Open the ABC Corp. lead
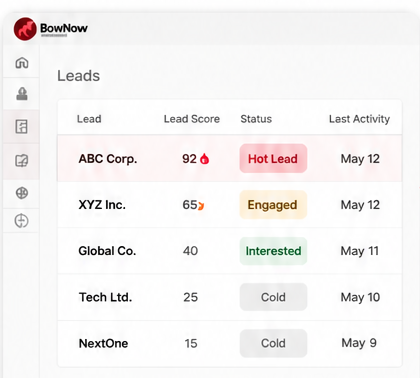Image resolution: width=420 pixels, height=378 pixels. click(x=108, y=159)
